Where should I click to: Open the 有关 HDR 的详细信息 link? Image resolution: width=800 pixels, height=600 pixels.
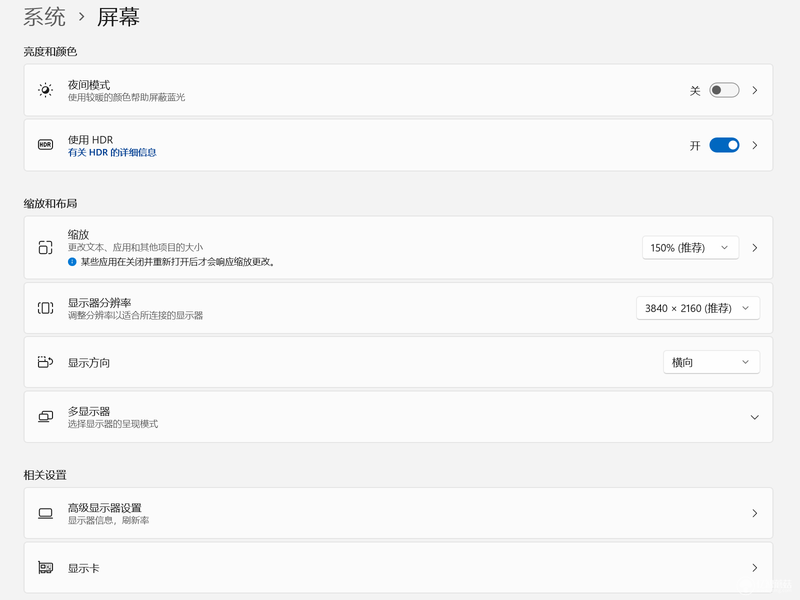pyautogui.click(x=112, y=153)
